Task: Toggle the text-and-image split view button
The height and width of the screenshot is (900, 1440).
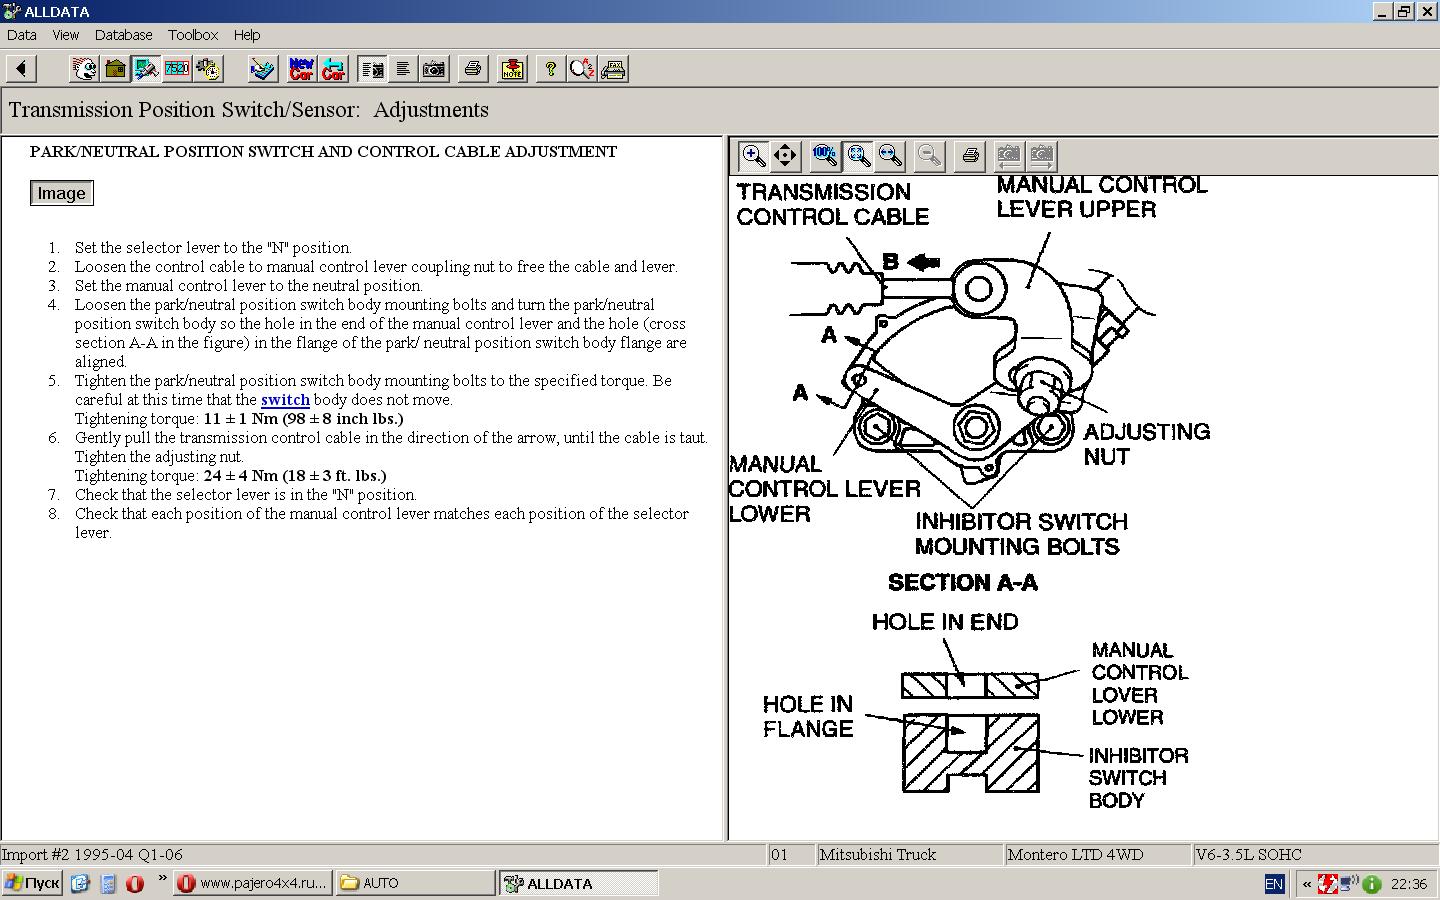Action: (x=372, y=69)
